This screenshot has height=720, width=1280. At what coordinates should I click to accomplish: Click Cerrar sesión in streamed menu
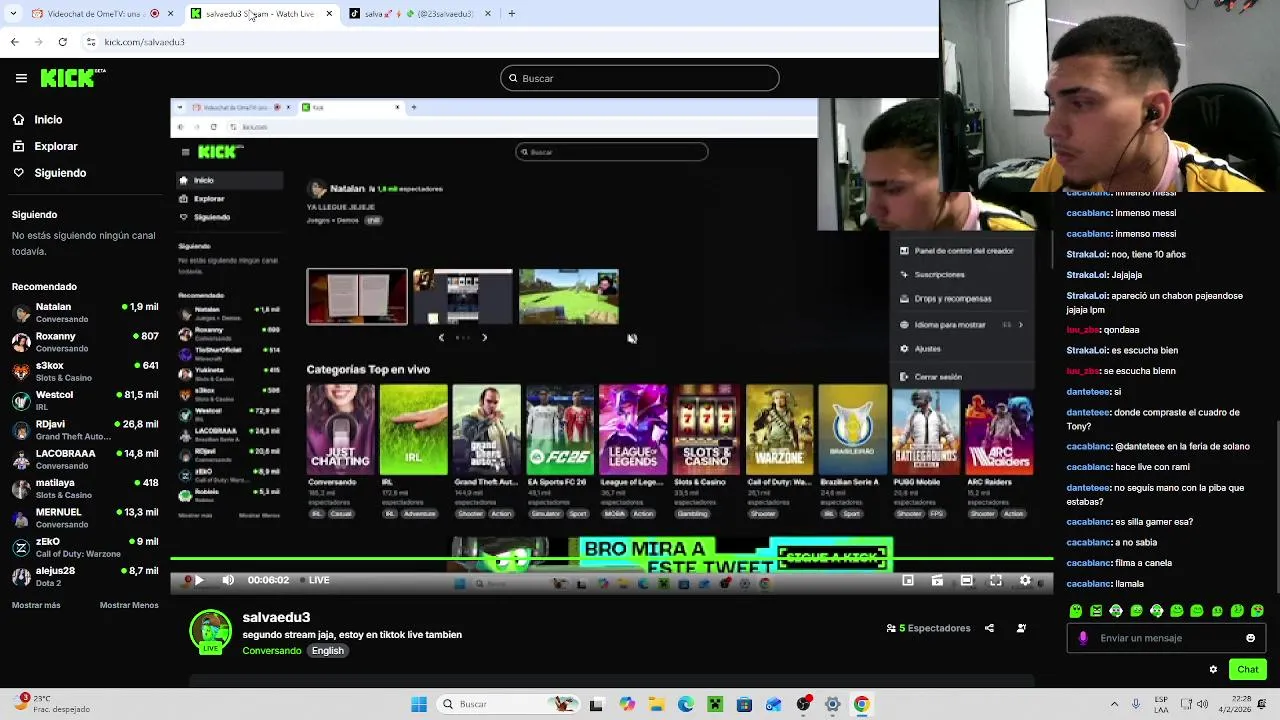click(x=931, y=377)
